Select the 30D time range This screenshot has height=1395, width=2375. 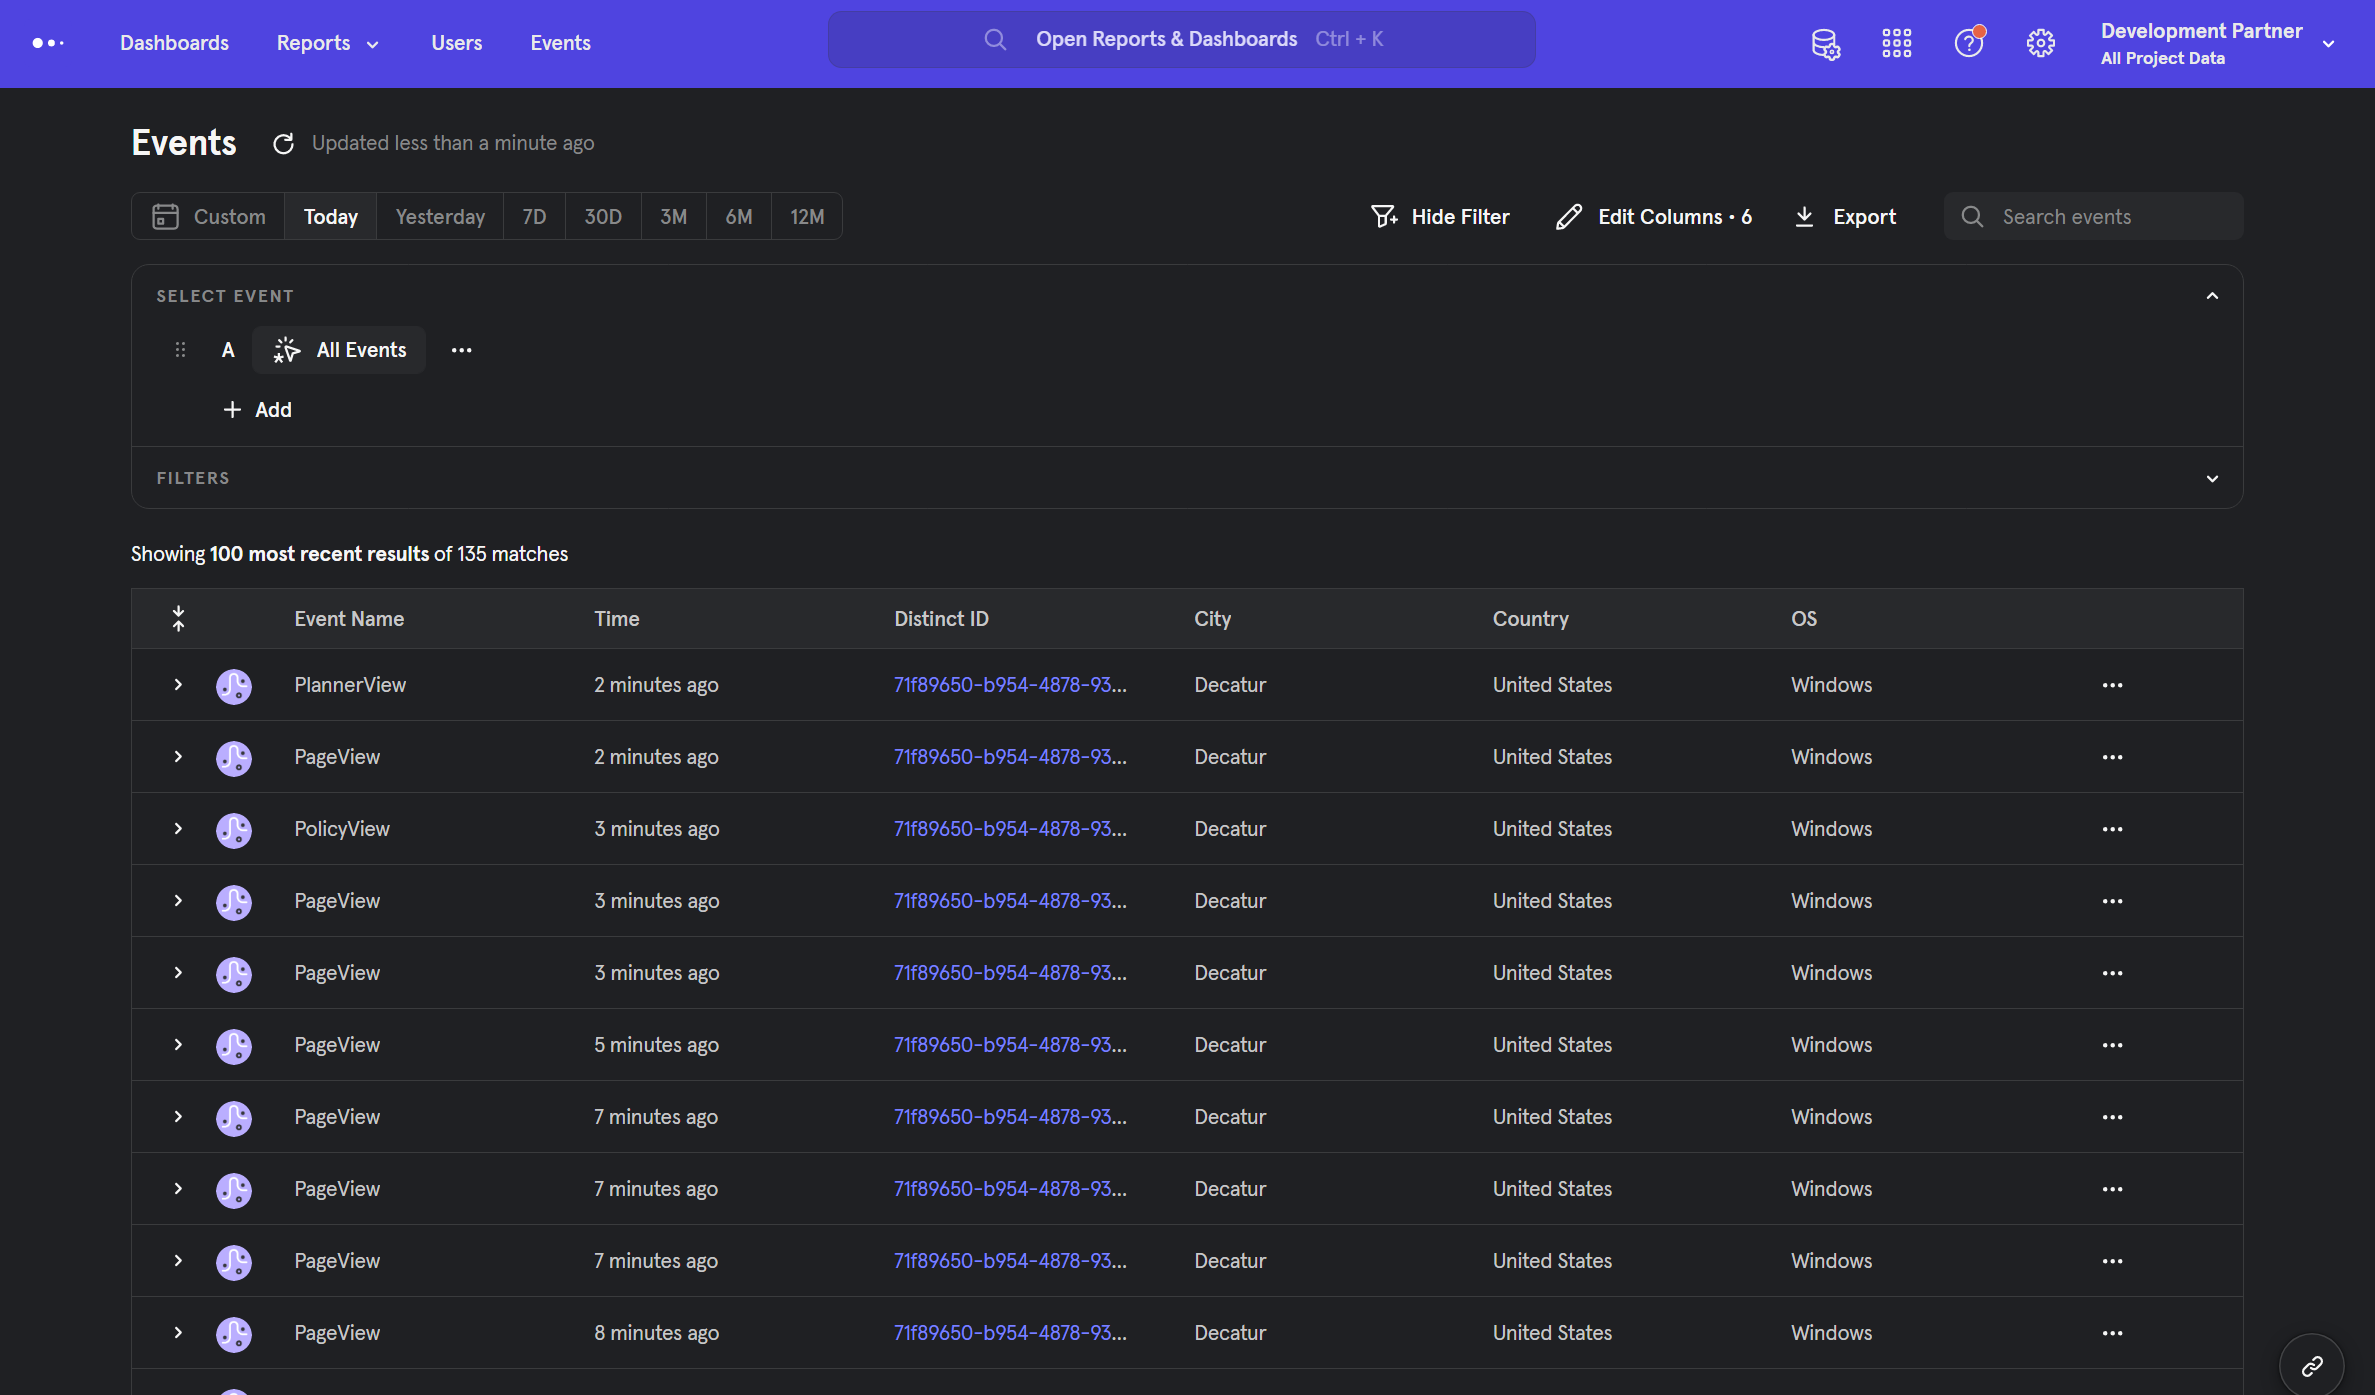point(603,217)
